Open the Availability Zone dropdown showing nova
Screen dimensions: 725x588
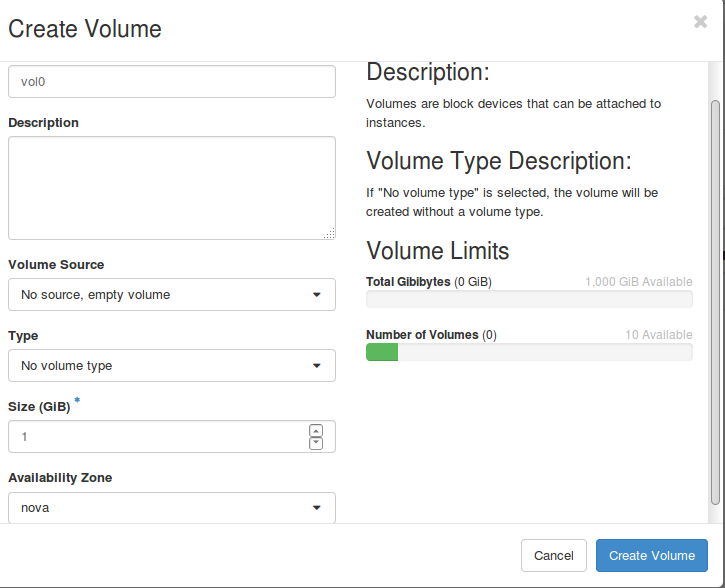click(172, 508)
